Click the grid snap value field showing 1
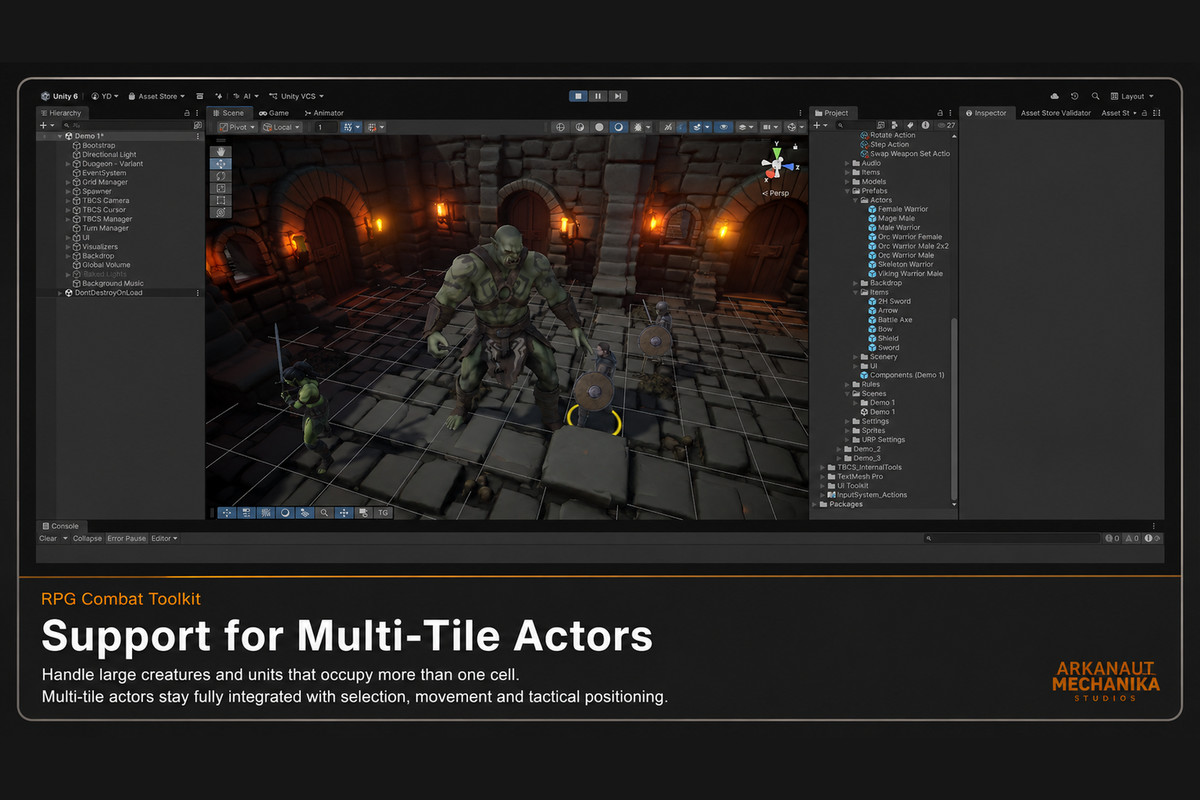Screen dimensions: 1200x800 coord(325,127)
